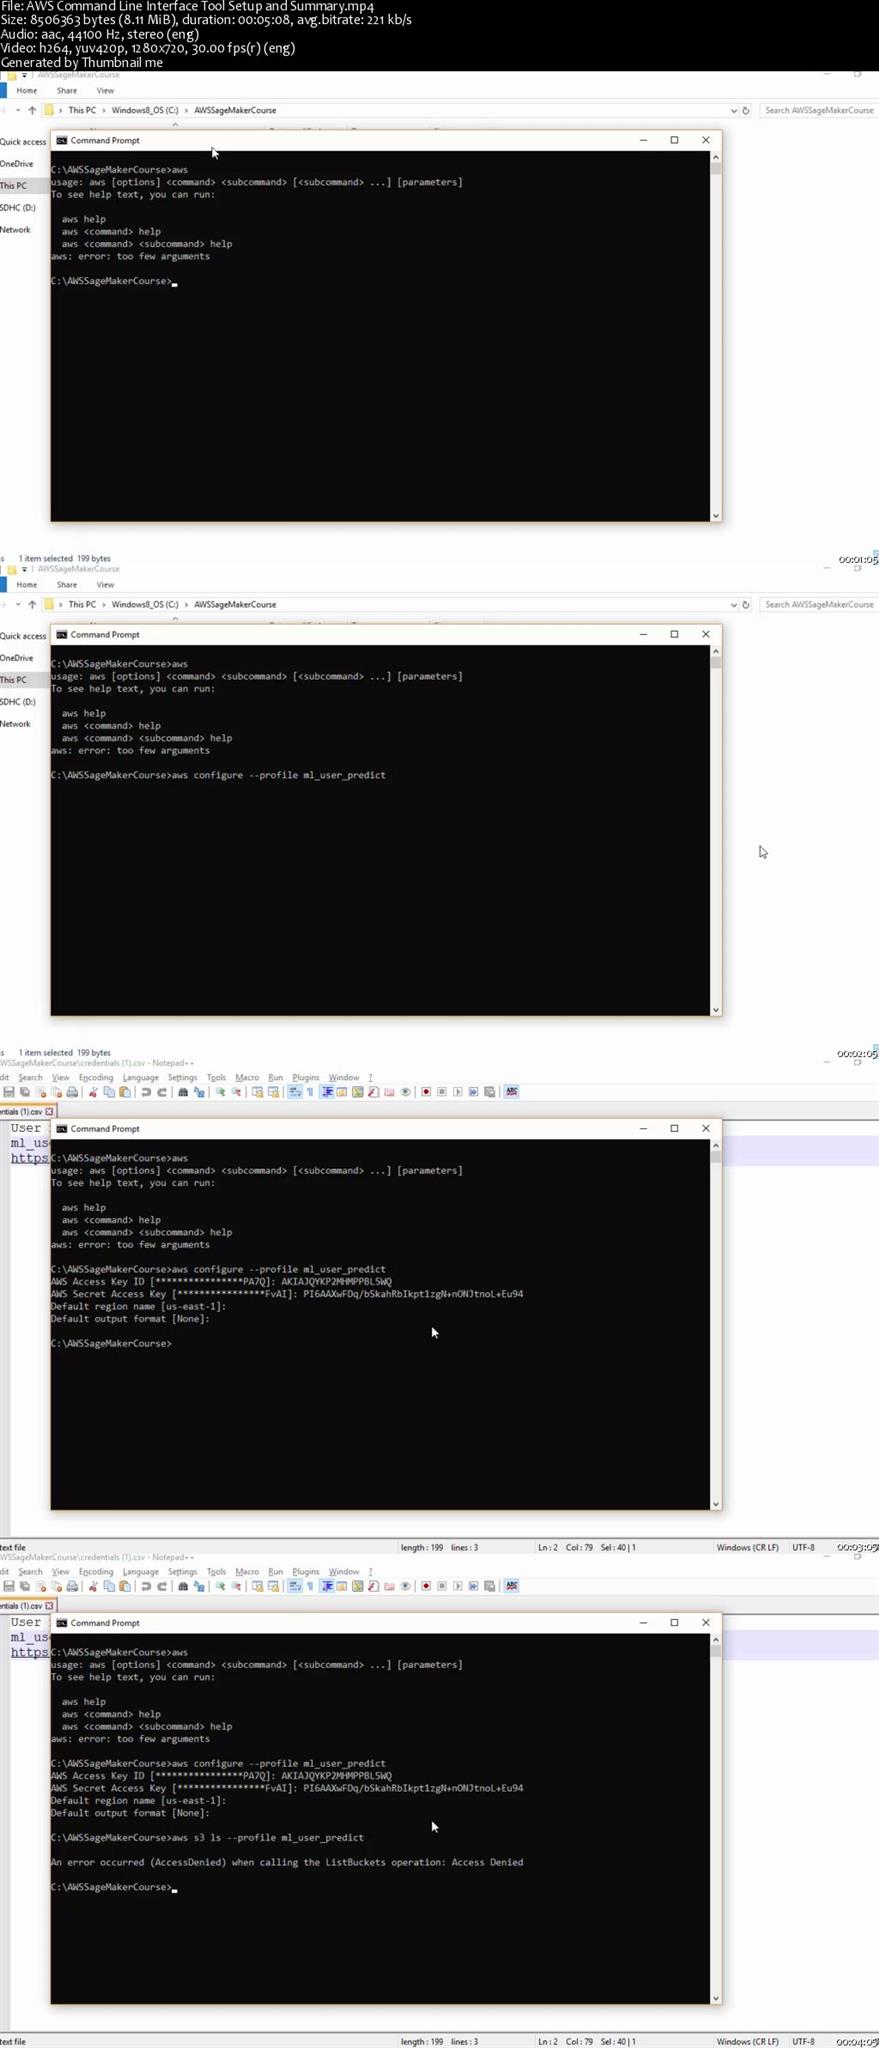This screenshot has width=879, height=2048.
Task: Toggle Word Wrap in 00:03:05 frame toolbar
Action: (x=294, y=1092)
